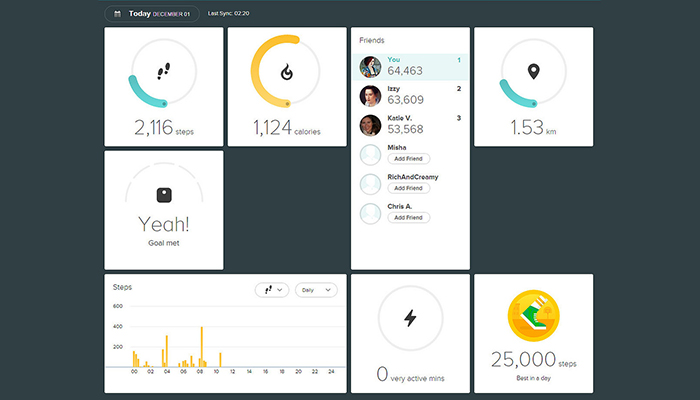Click the 0 very active mins text
Viewport: 700px width, 400px height.
pyautogui.click(x=410, y=374)
